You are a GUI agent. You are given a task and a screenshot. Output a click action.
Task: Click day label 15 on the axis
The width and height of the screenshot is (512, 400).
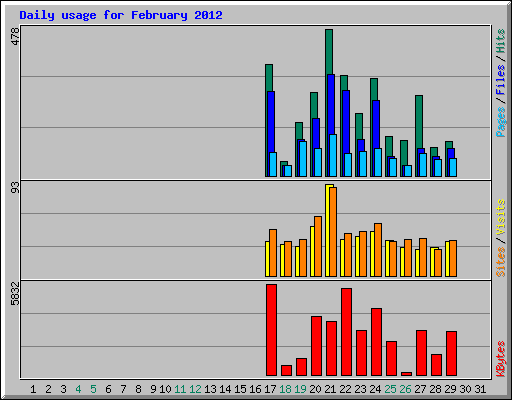240,389
